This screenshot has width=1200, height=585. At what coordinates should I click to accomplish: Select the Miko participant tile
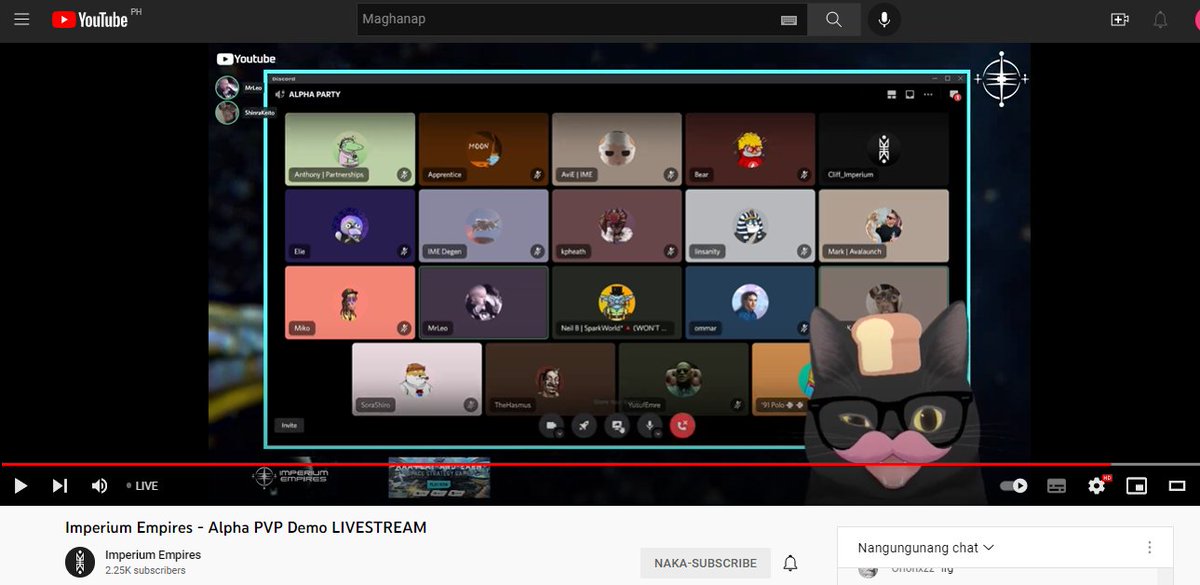tap(350, 303)
